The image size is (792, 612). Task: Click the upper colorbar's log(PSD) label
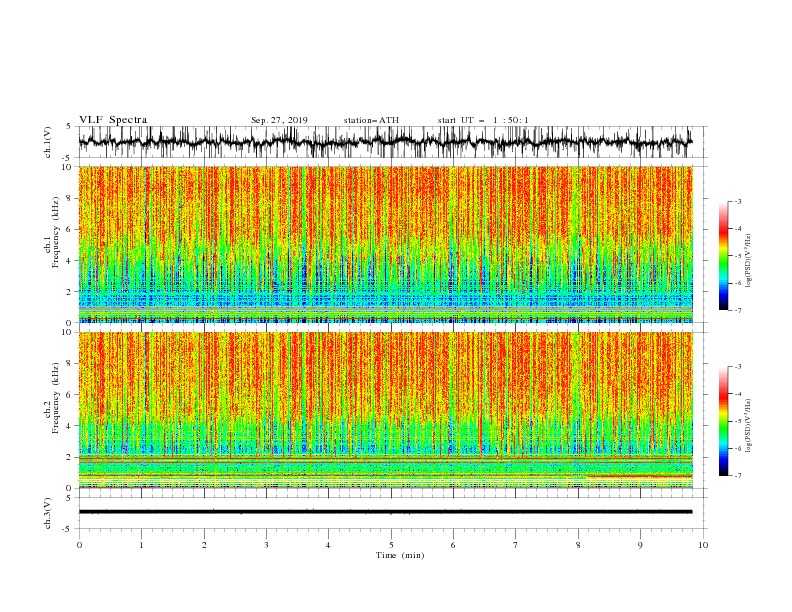click(748, 261)
